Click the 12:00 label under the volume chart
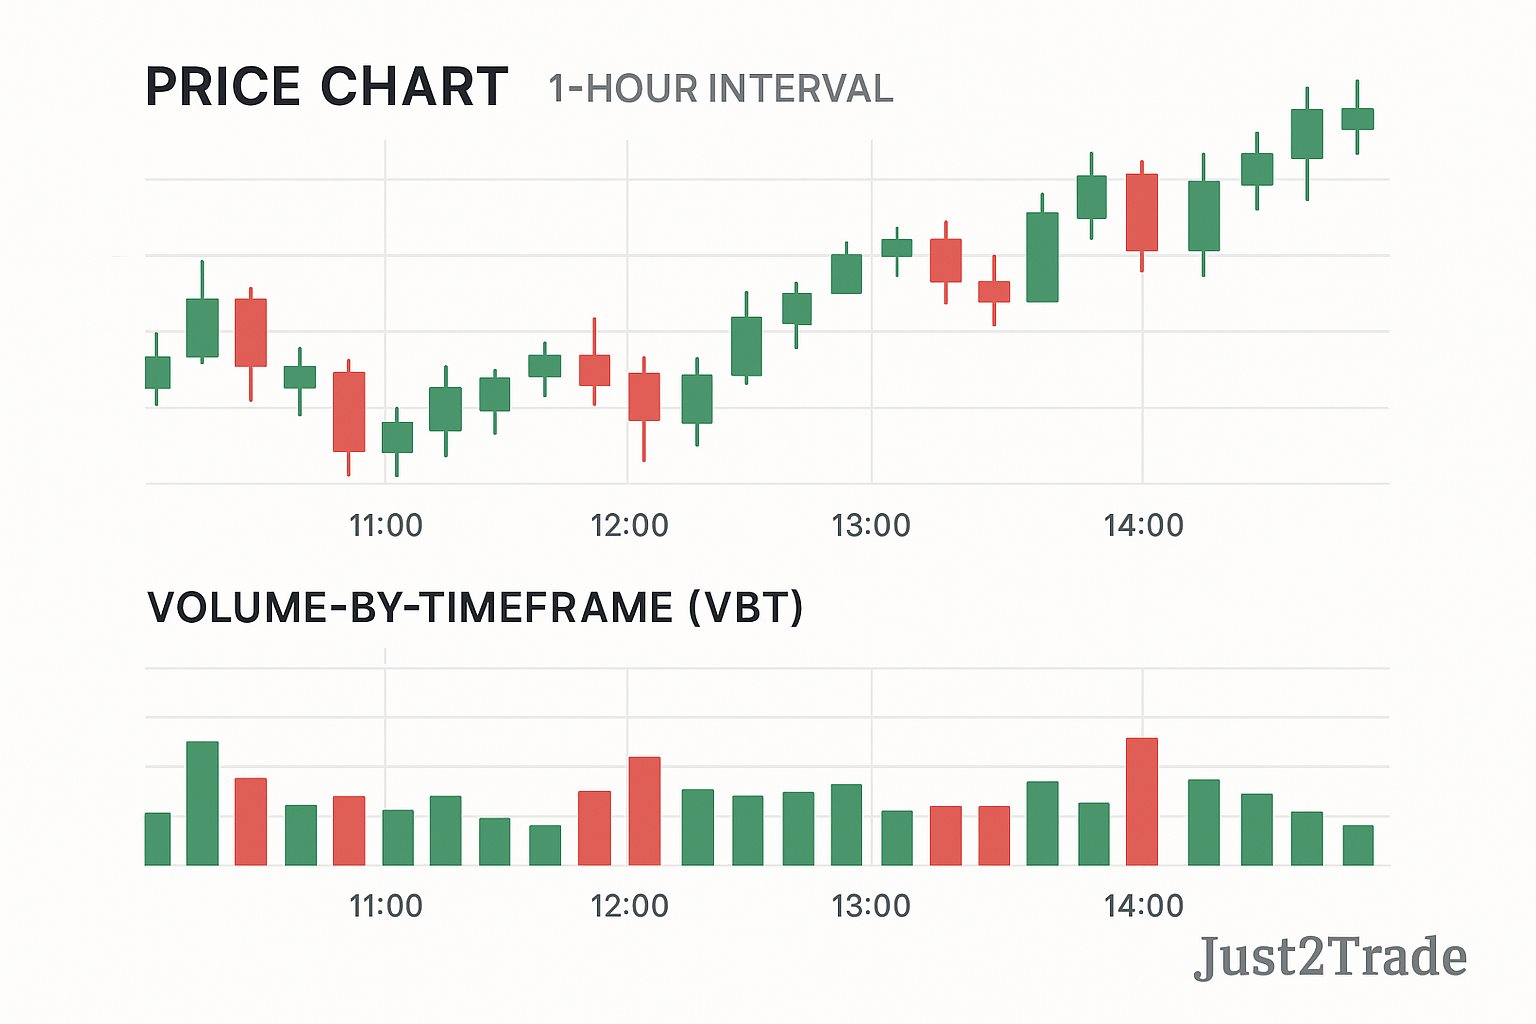 (629, 906)
